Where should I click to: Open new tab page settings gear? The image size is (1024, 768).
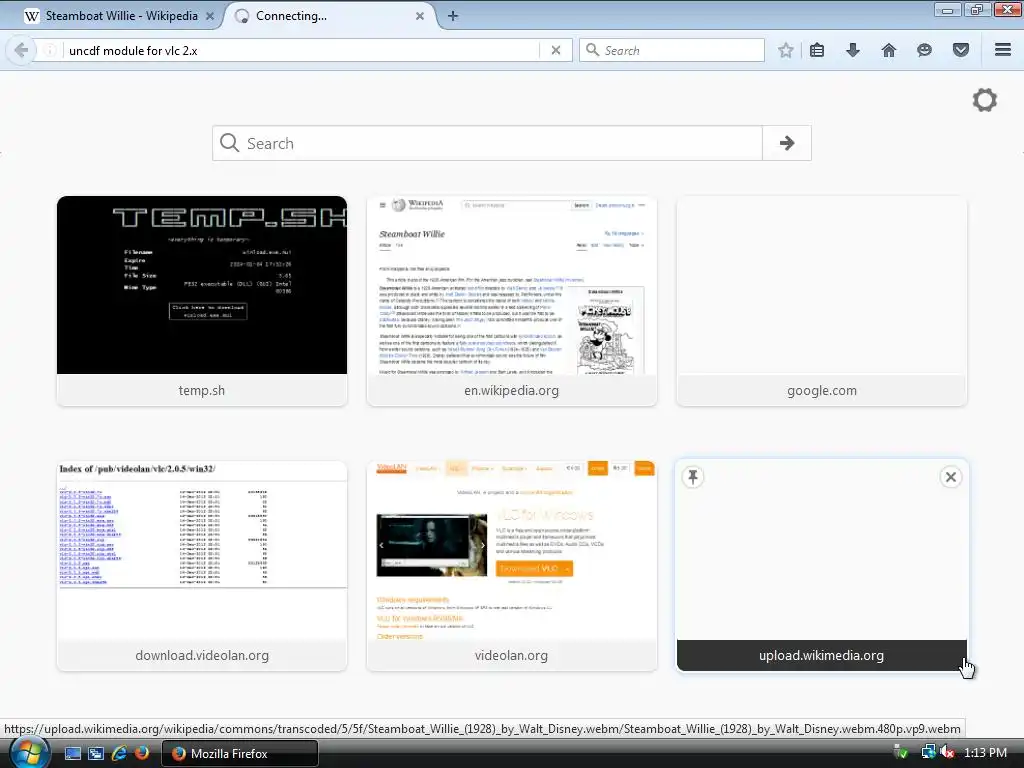point(985,100)
